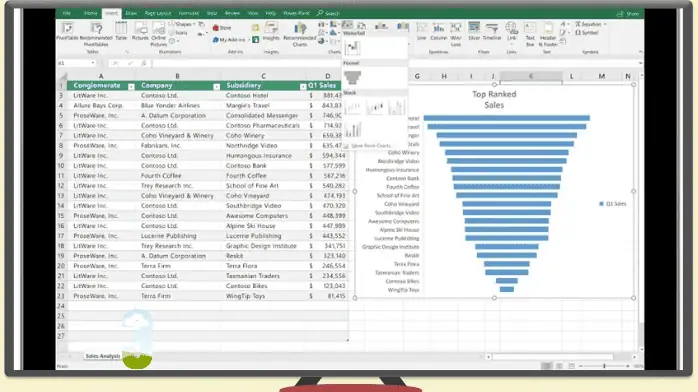
Task: Insert a PivotTable from the ribbon
Action: 67,32
